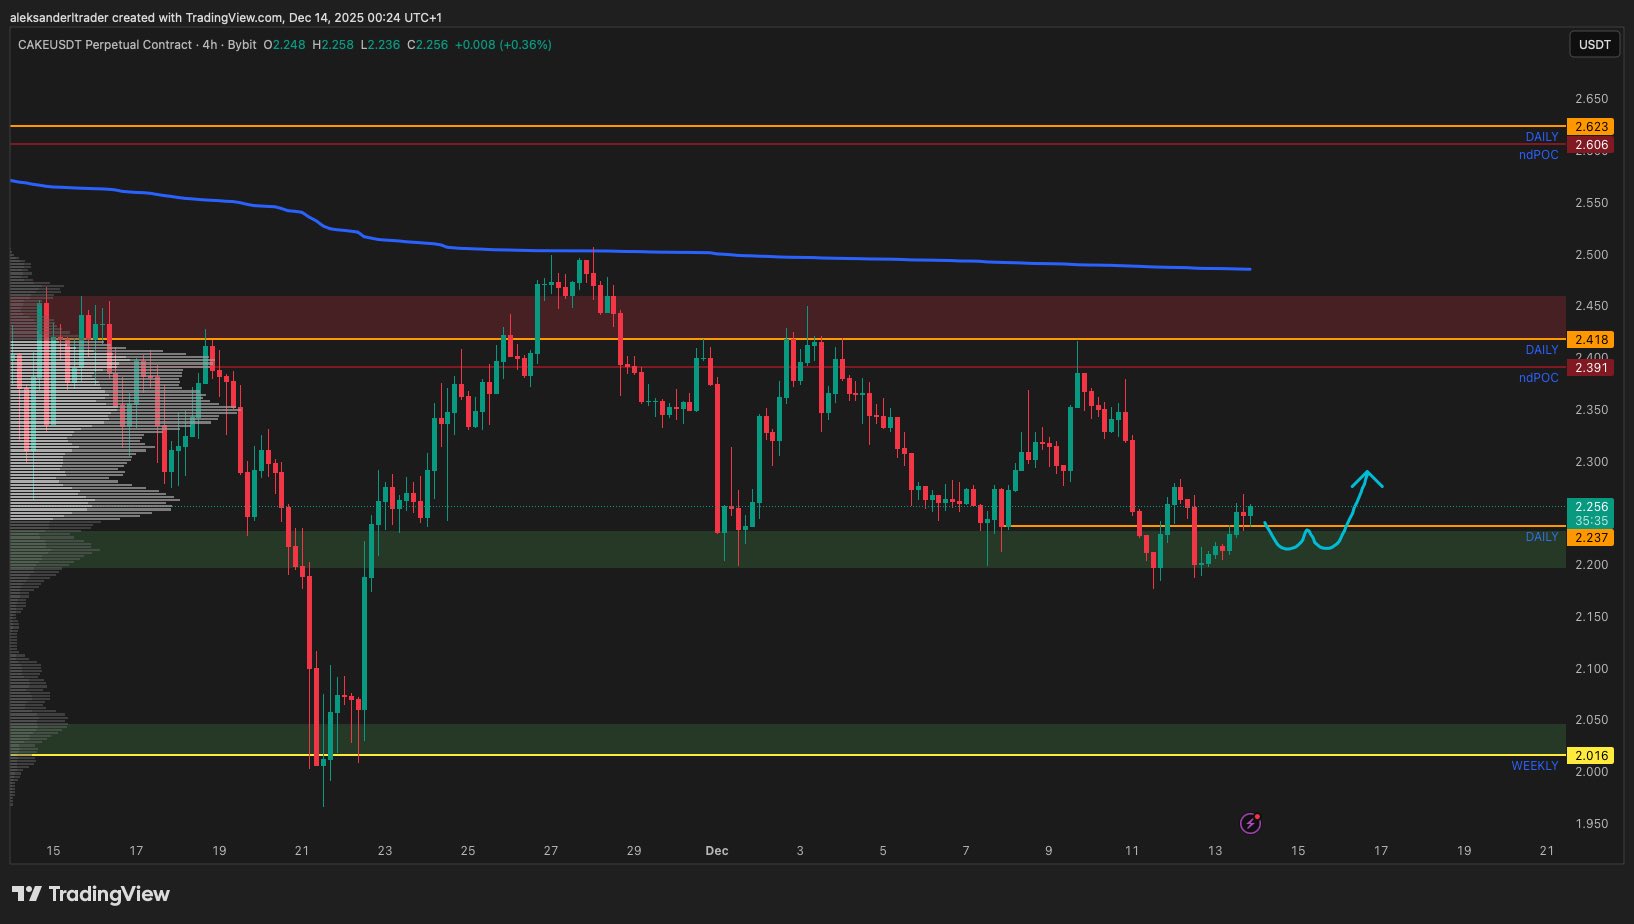
Task: Click the red 2.606 price label
Action: pos(1591,145)
